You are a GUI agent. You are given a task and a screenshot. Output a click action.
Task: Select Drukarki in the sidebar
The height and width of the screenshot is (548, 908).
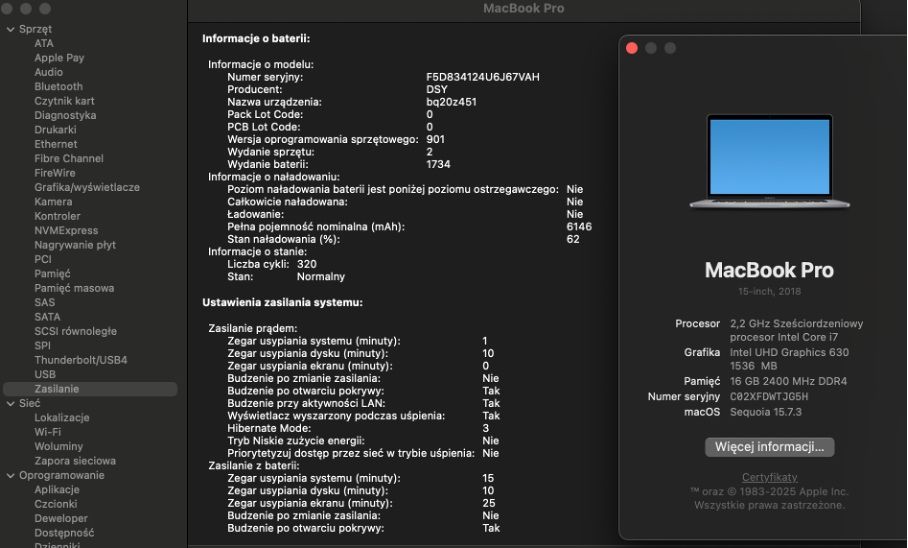click(x=56, y=130)
